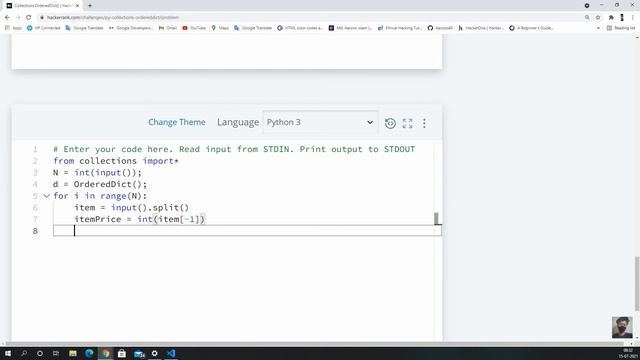Open the YouTube bookmark
Viewport: 640px width, 360px height.
(194, 28)
